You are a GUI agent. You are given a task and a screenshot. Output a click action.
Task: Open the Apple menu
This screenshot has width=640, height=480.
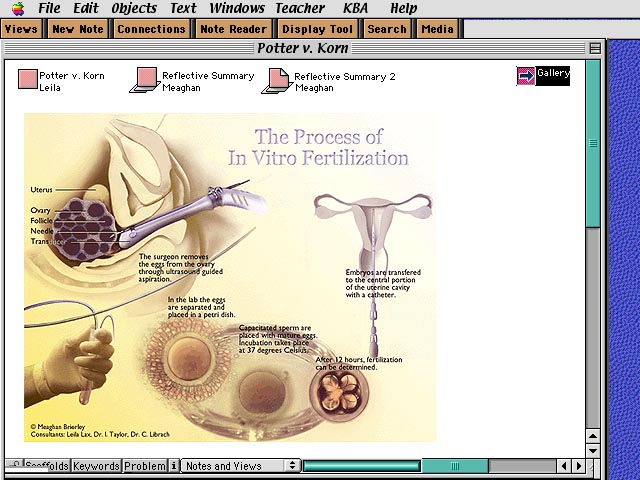click(x=18, y=8)
